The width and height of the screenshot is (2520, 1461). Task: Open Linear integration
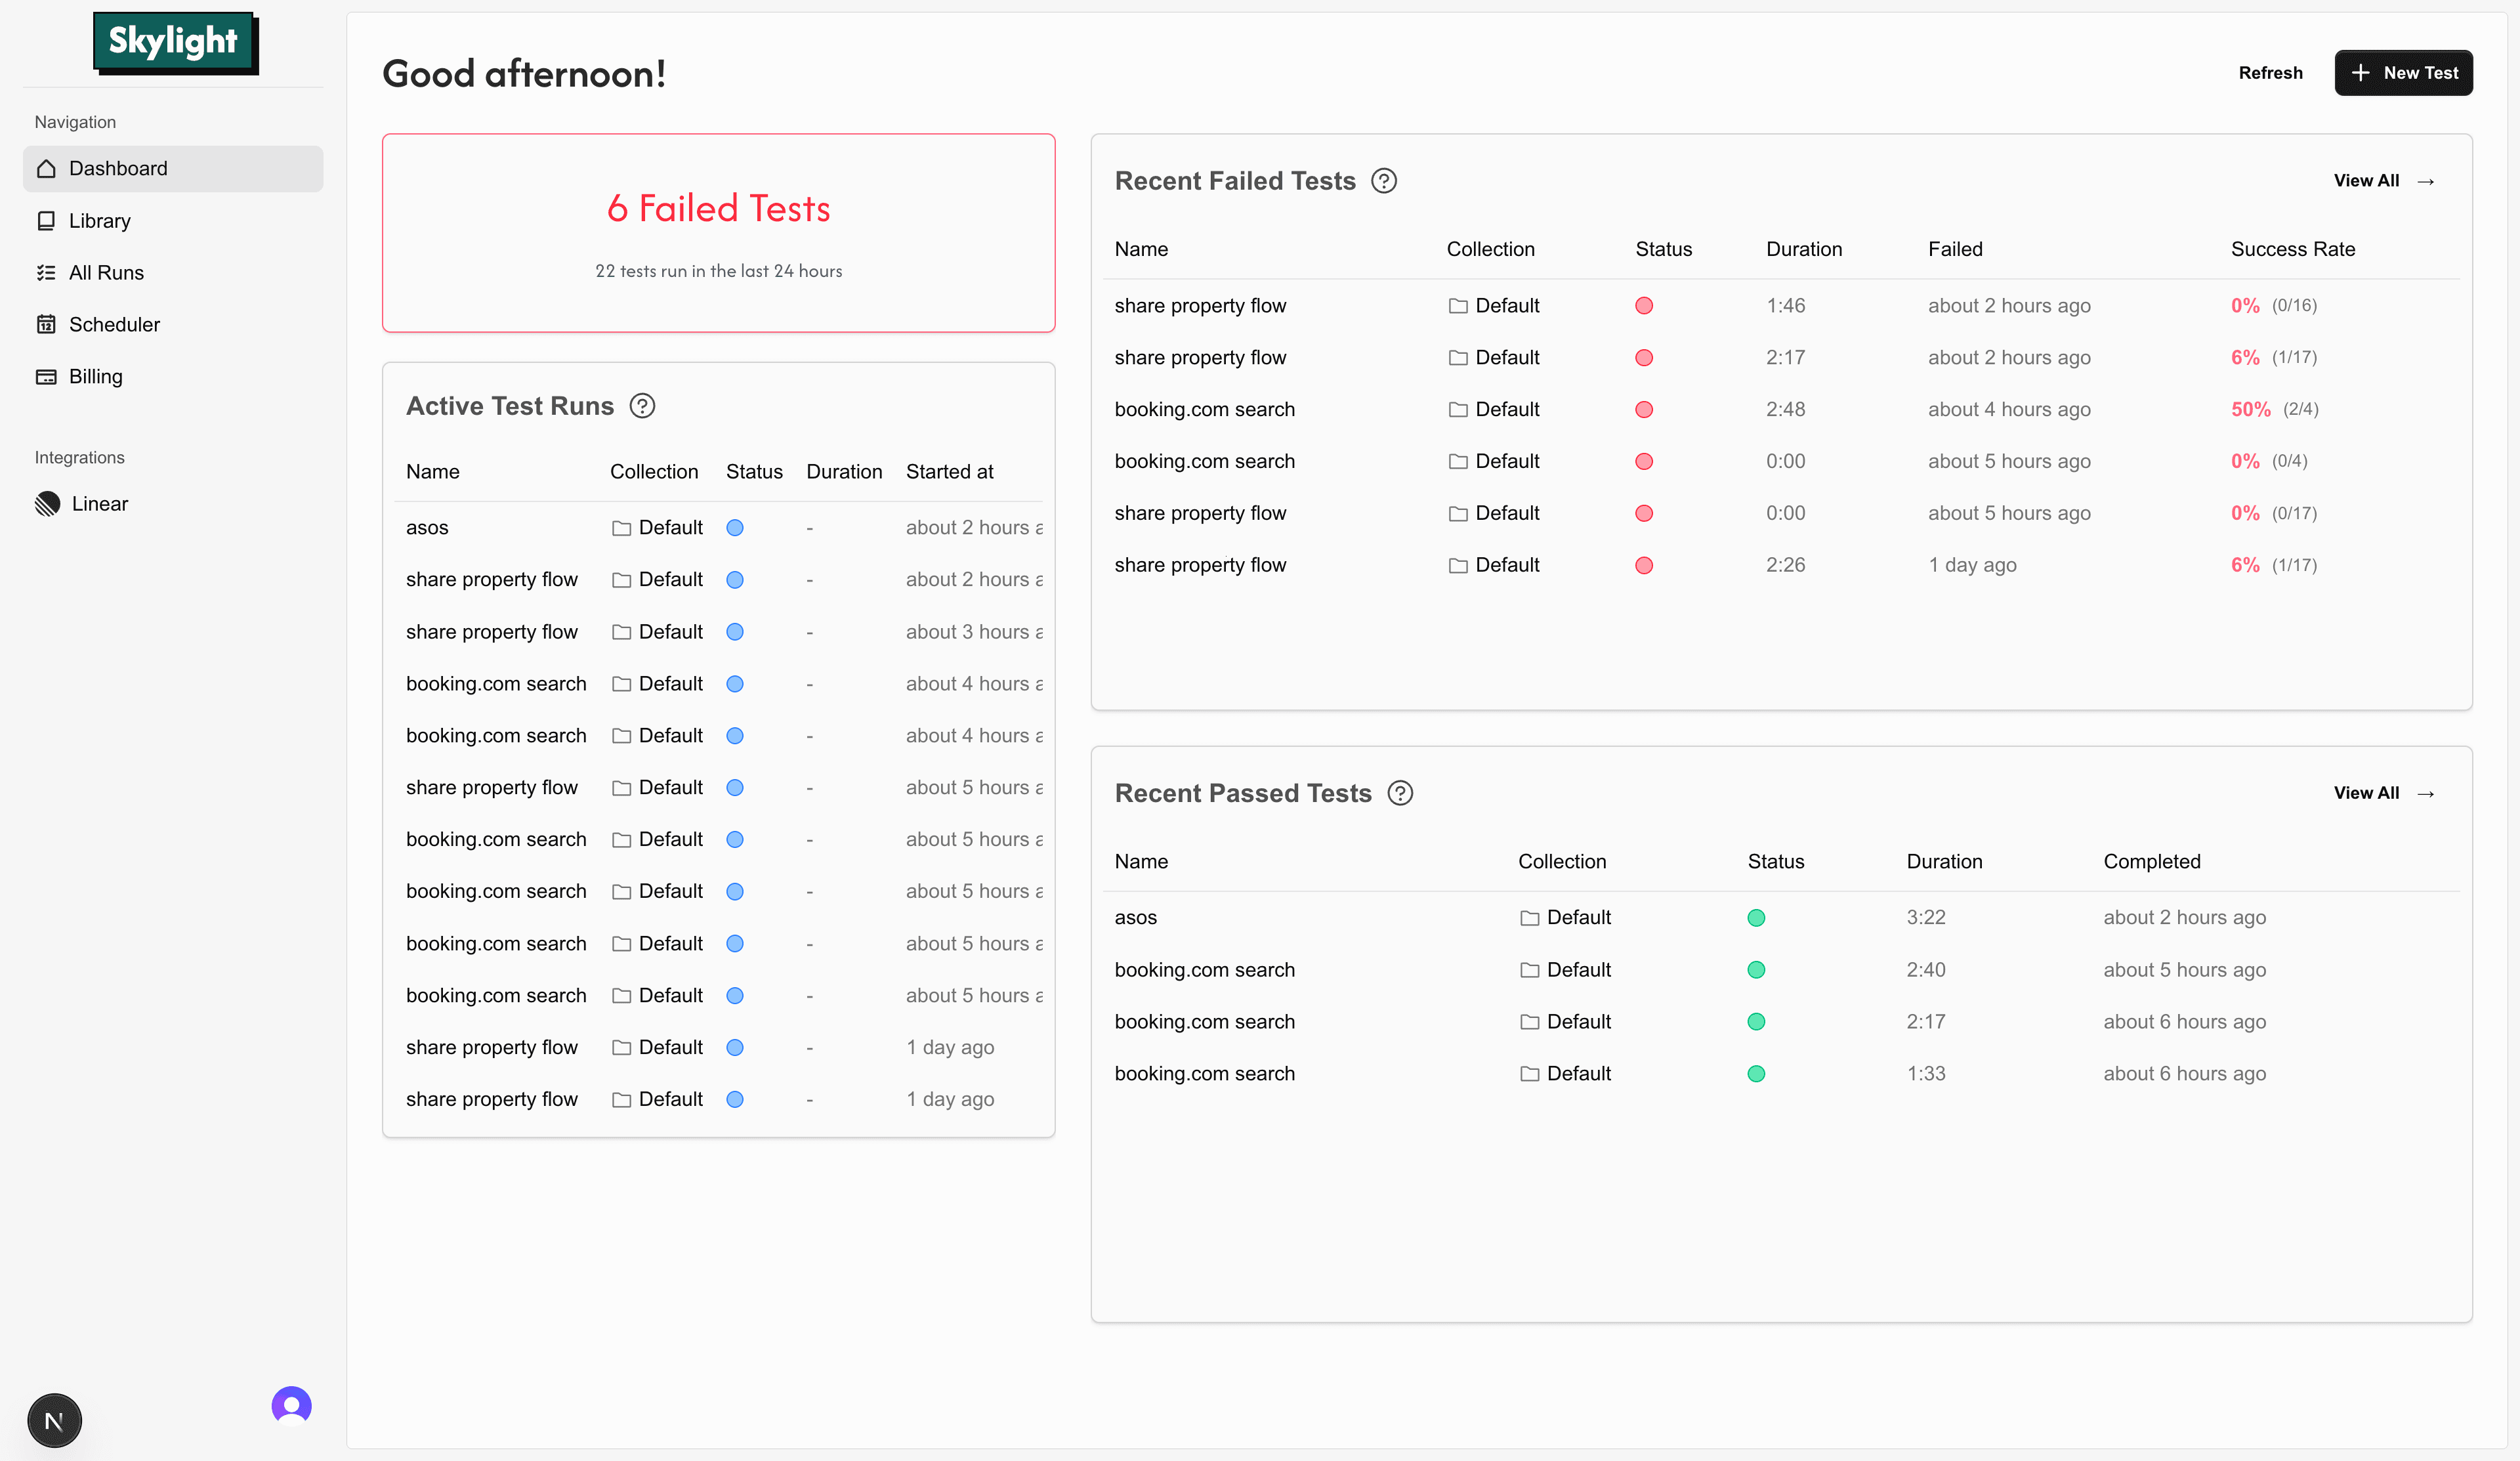173,504
